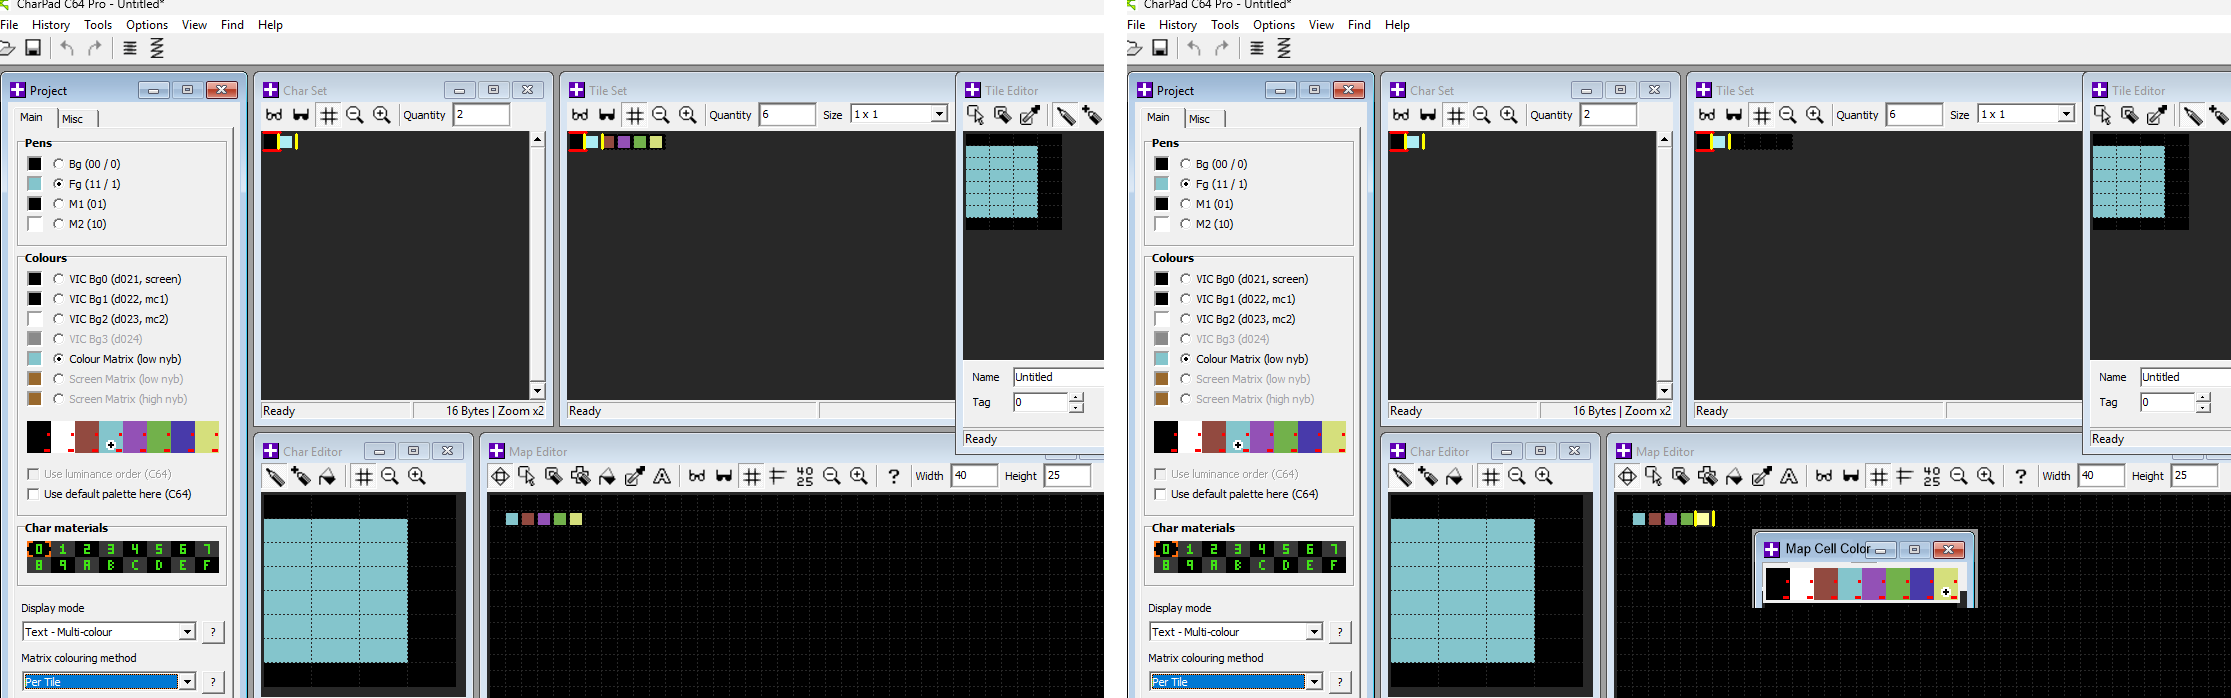The width and height of the screenshot is (2231, 698).
Task: Save project icon in left CharPad toolbar
Action: (33, 48)
